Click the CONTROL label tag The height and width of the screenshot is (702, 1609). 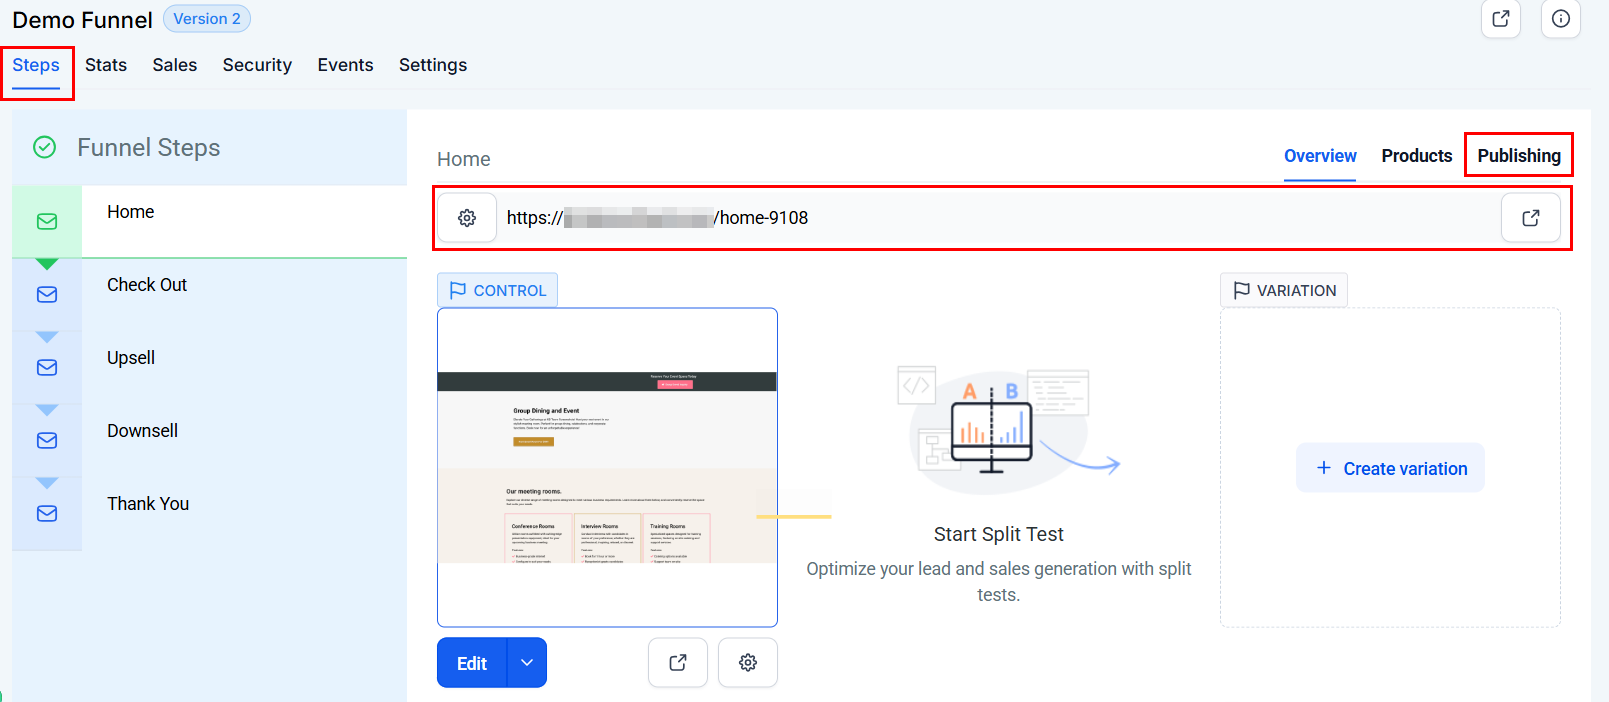point(497,290)
